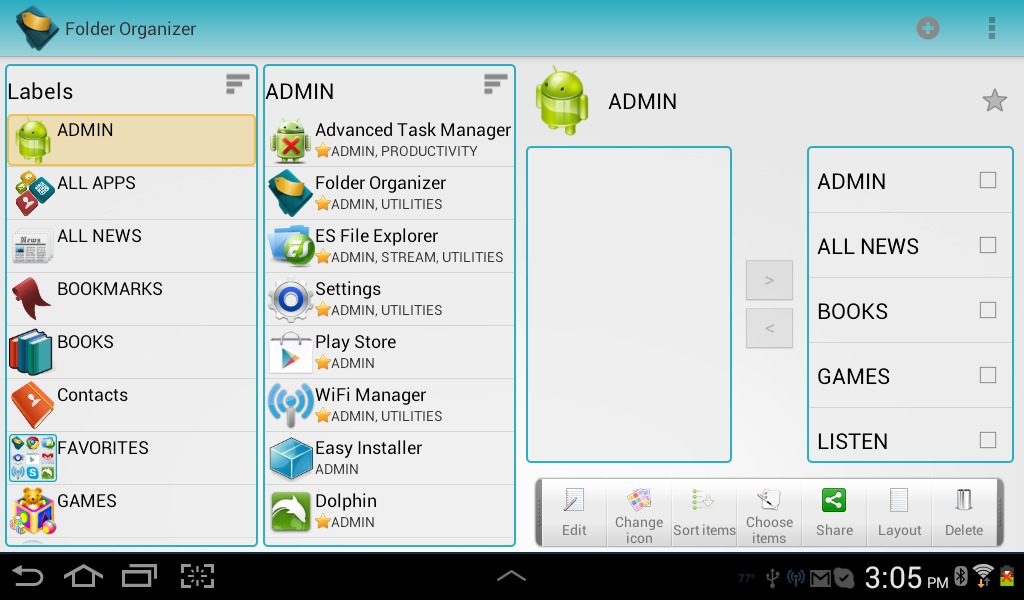Screen dimensions: 1024x600
Task: Click the Layout toolbar button
Action: pos(899,513)
